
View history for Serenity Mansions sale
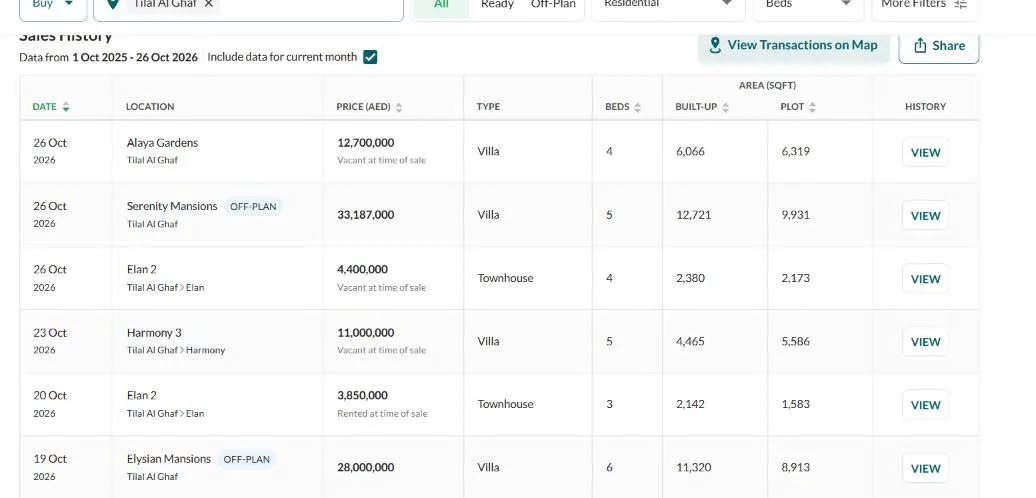925,215
